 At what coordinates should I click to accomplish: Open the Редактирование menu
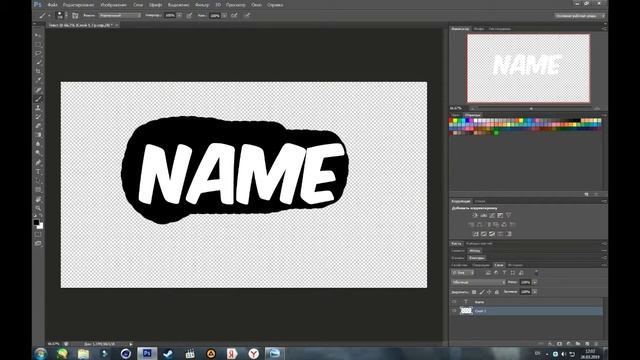(78, 5)
